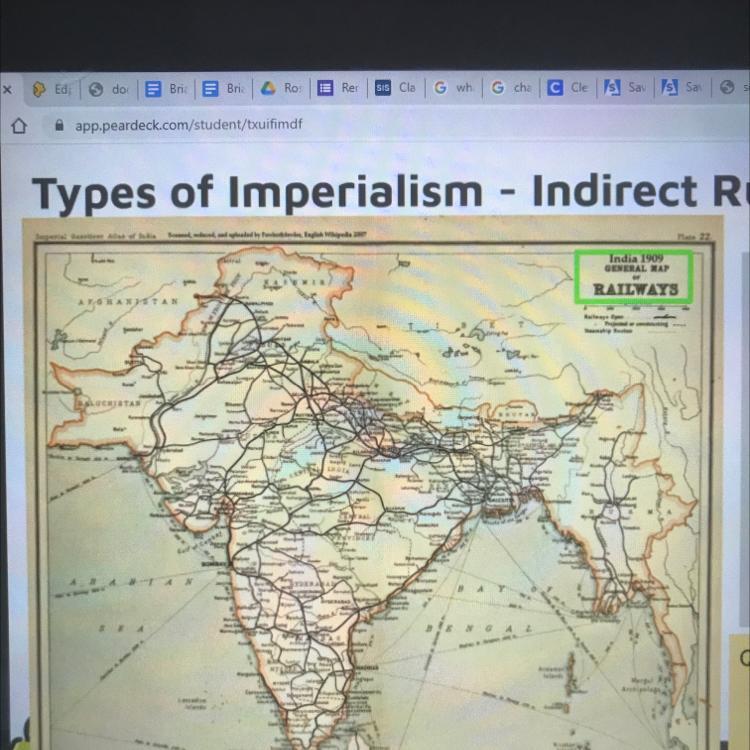Switch to Google Drive 'Ro' tab

click(x=281, y=88)
